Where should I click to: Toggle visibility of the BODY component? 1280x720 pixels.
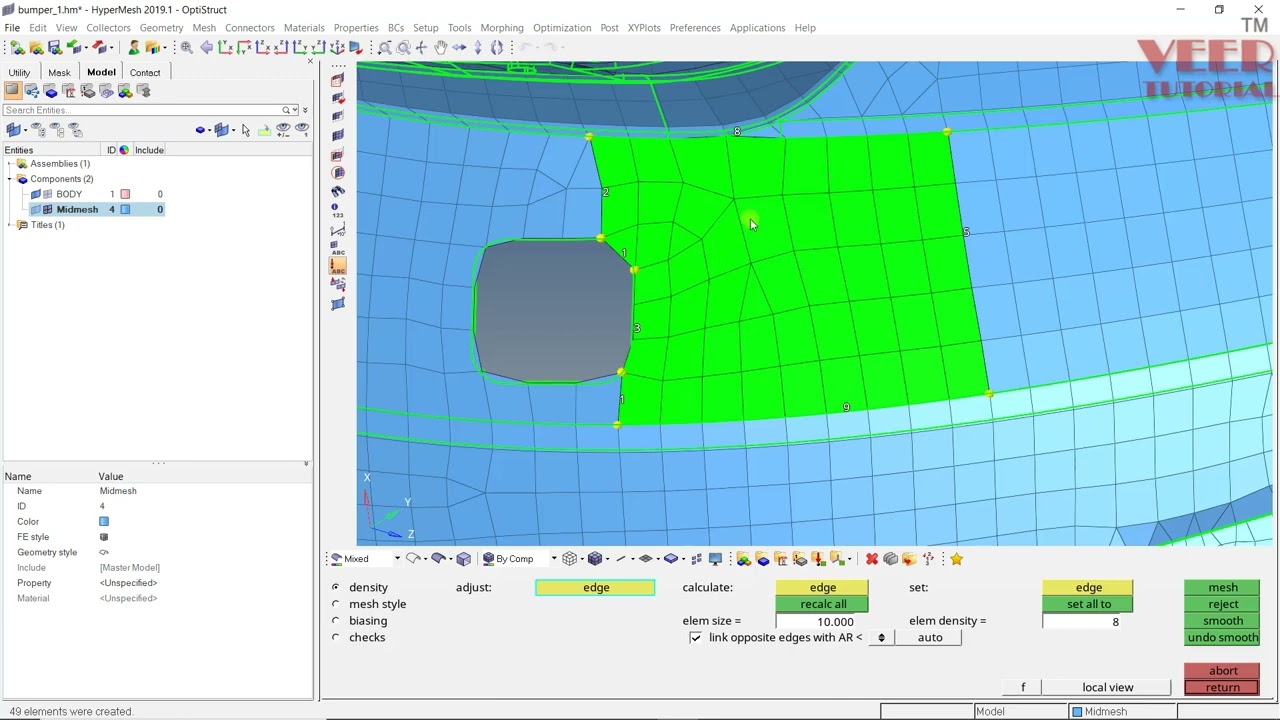click(36, 194)
